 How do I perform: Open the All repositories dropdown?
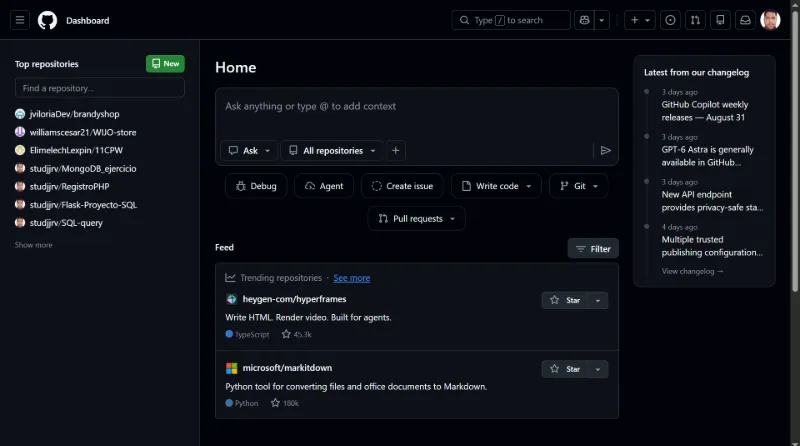coord(332,151)
